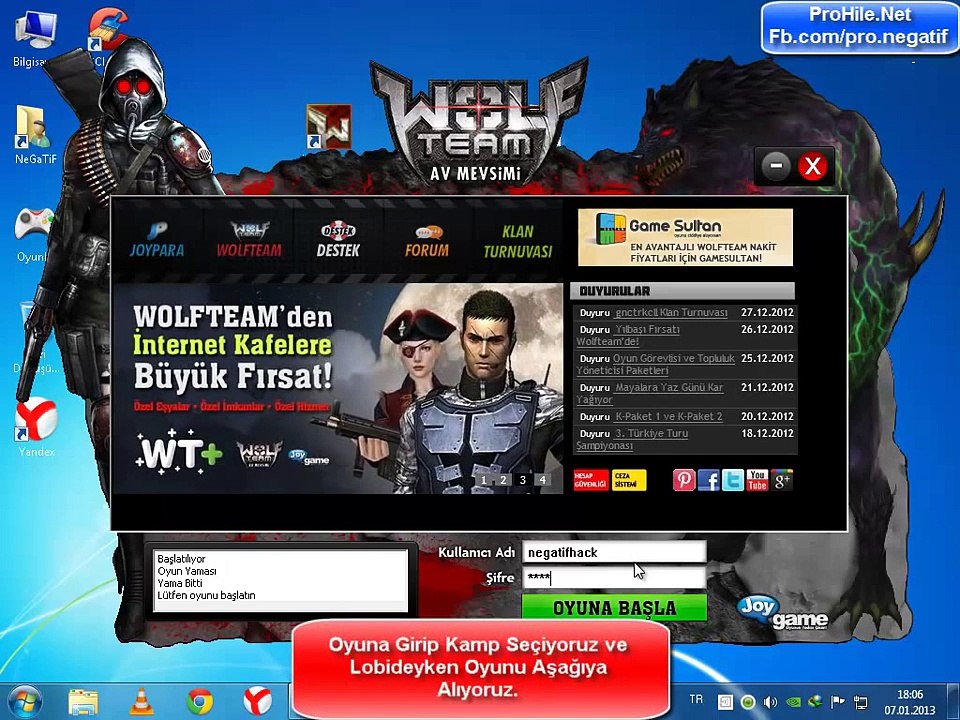Click the Ceza Sistemi yellow icon
Viewport: 960px width, 720px height.
point(629,480)
